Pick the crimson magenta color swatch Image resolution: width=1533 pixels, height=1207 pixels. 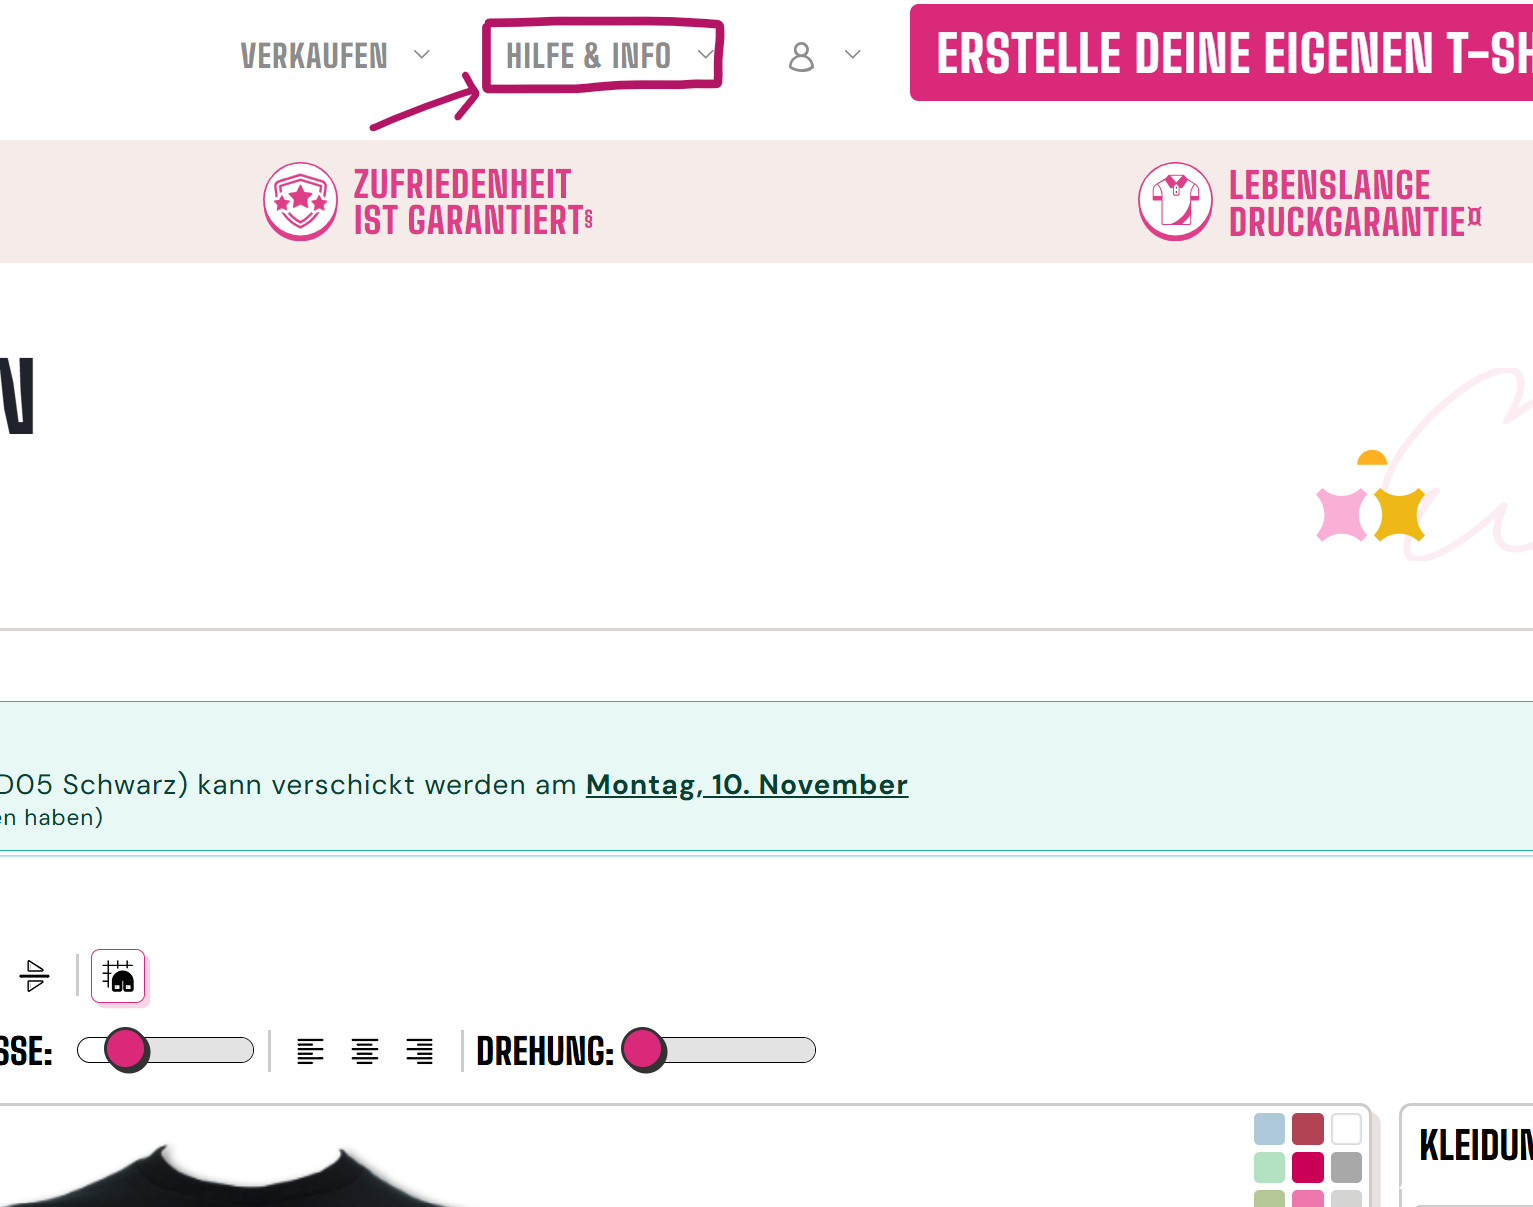[1307, 1167]
